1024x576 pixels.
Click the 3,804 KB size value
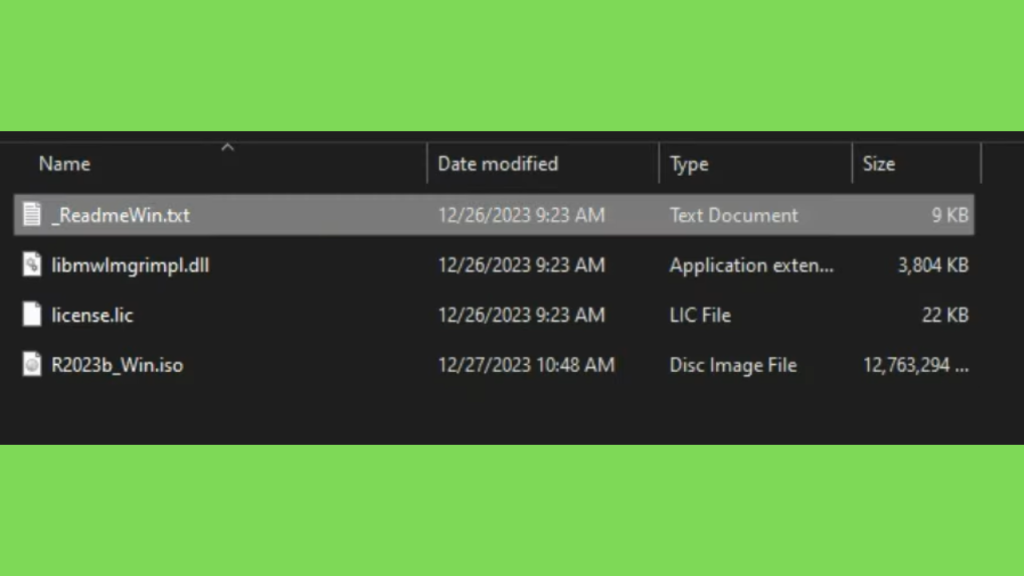(x=933, y=265)
